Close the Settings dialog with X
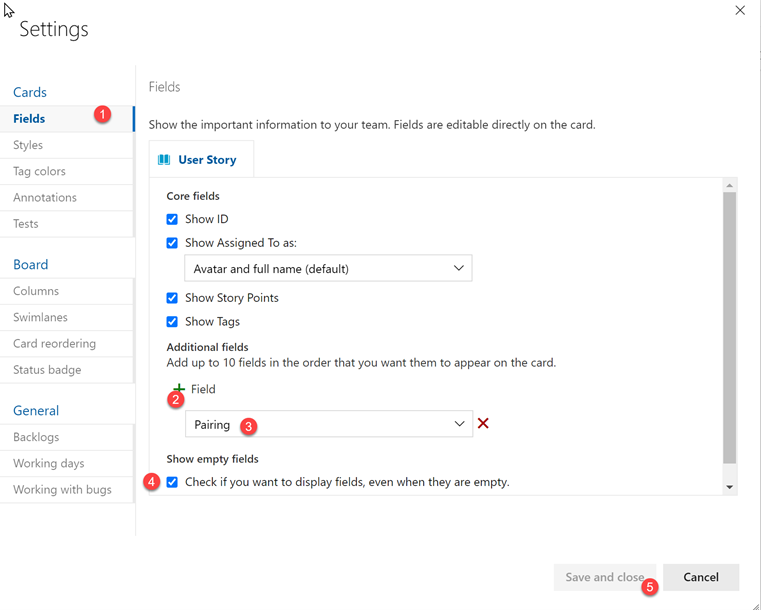The height and width of the screenshot is (610, 761). 740,10
